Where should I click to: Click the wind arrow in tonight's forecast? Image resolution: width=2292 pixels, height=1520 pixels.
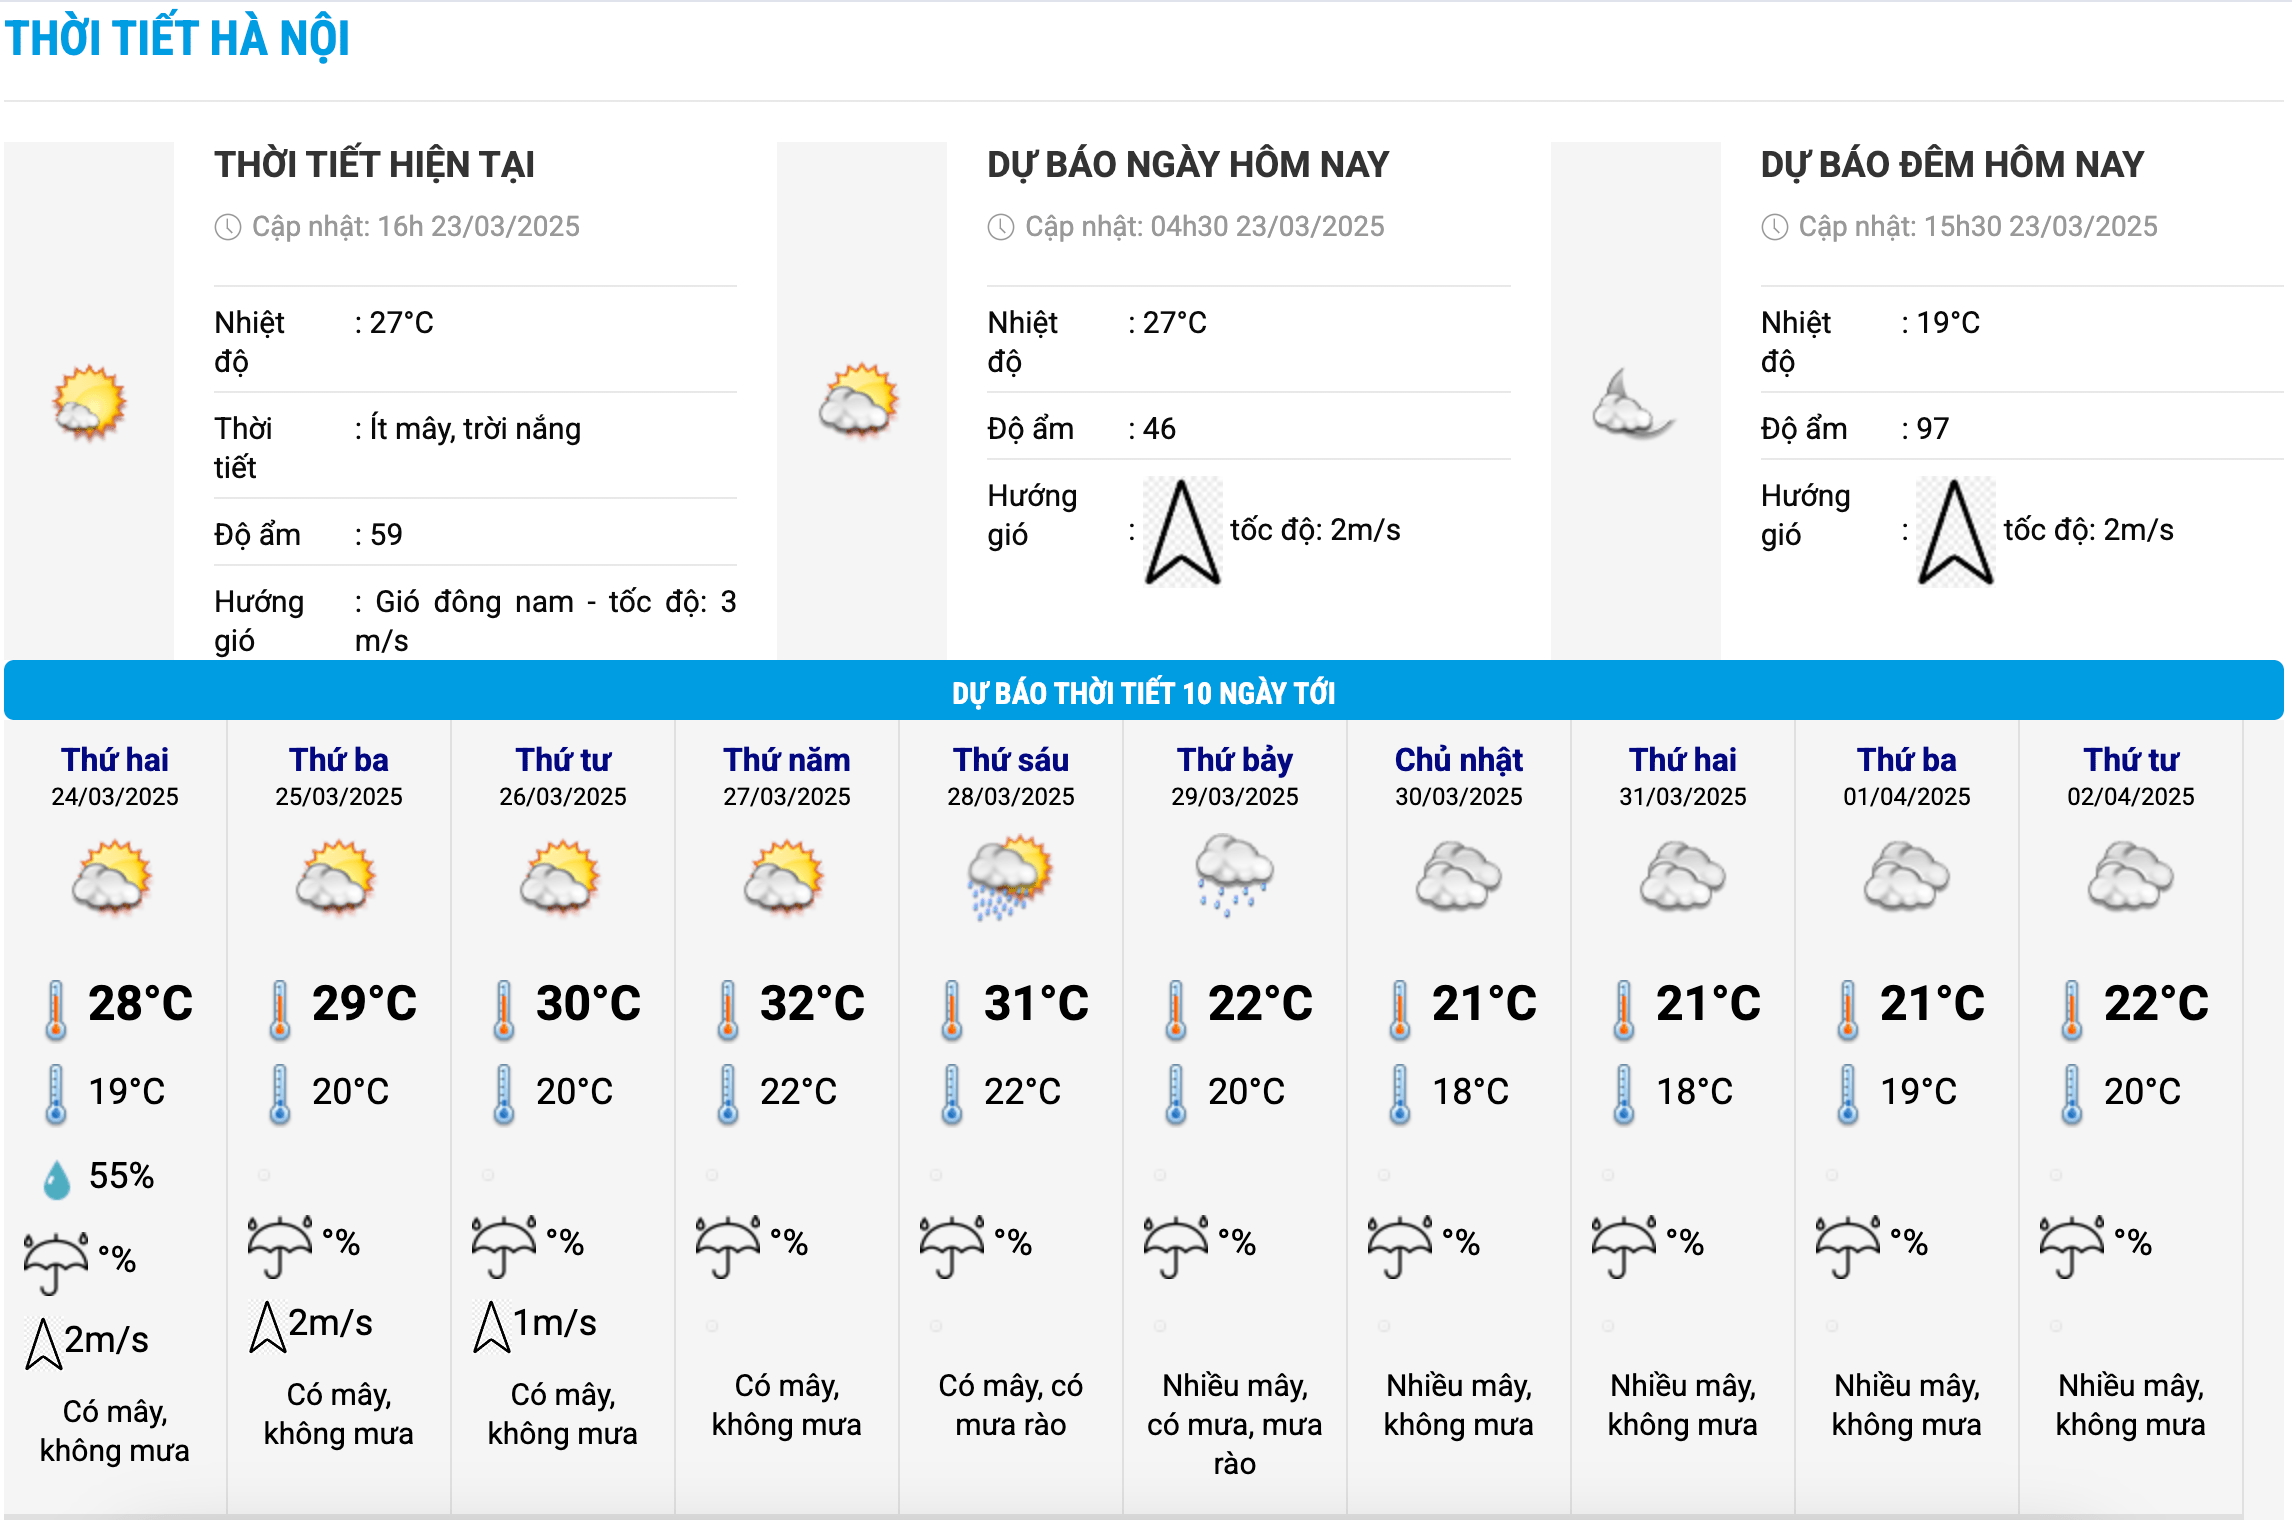click(x=1955, y=532)
